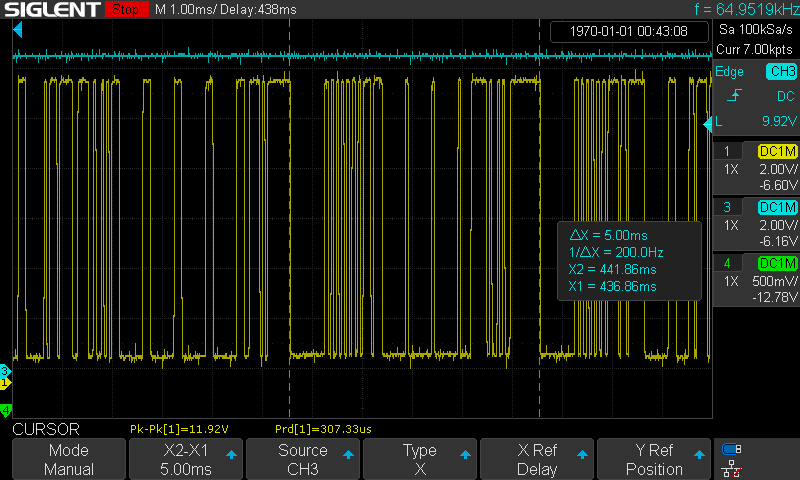This screenshot has width=800, height=480.
Task: Click the cyan channel 3 ground marker
Action: pos(5,371)
